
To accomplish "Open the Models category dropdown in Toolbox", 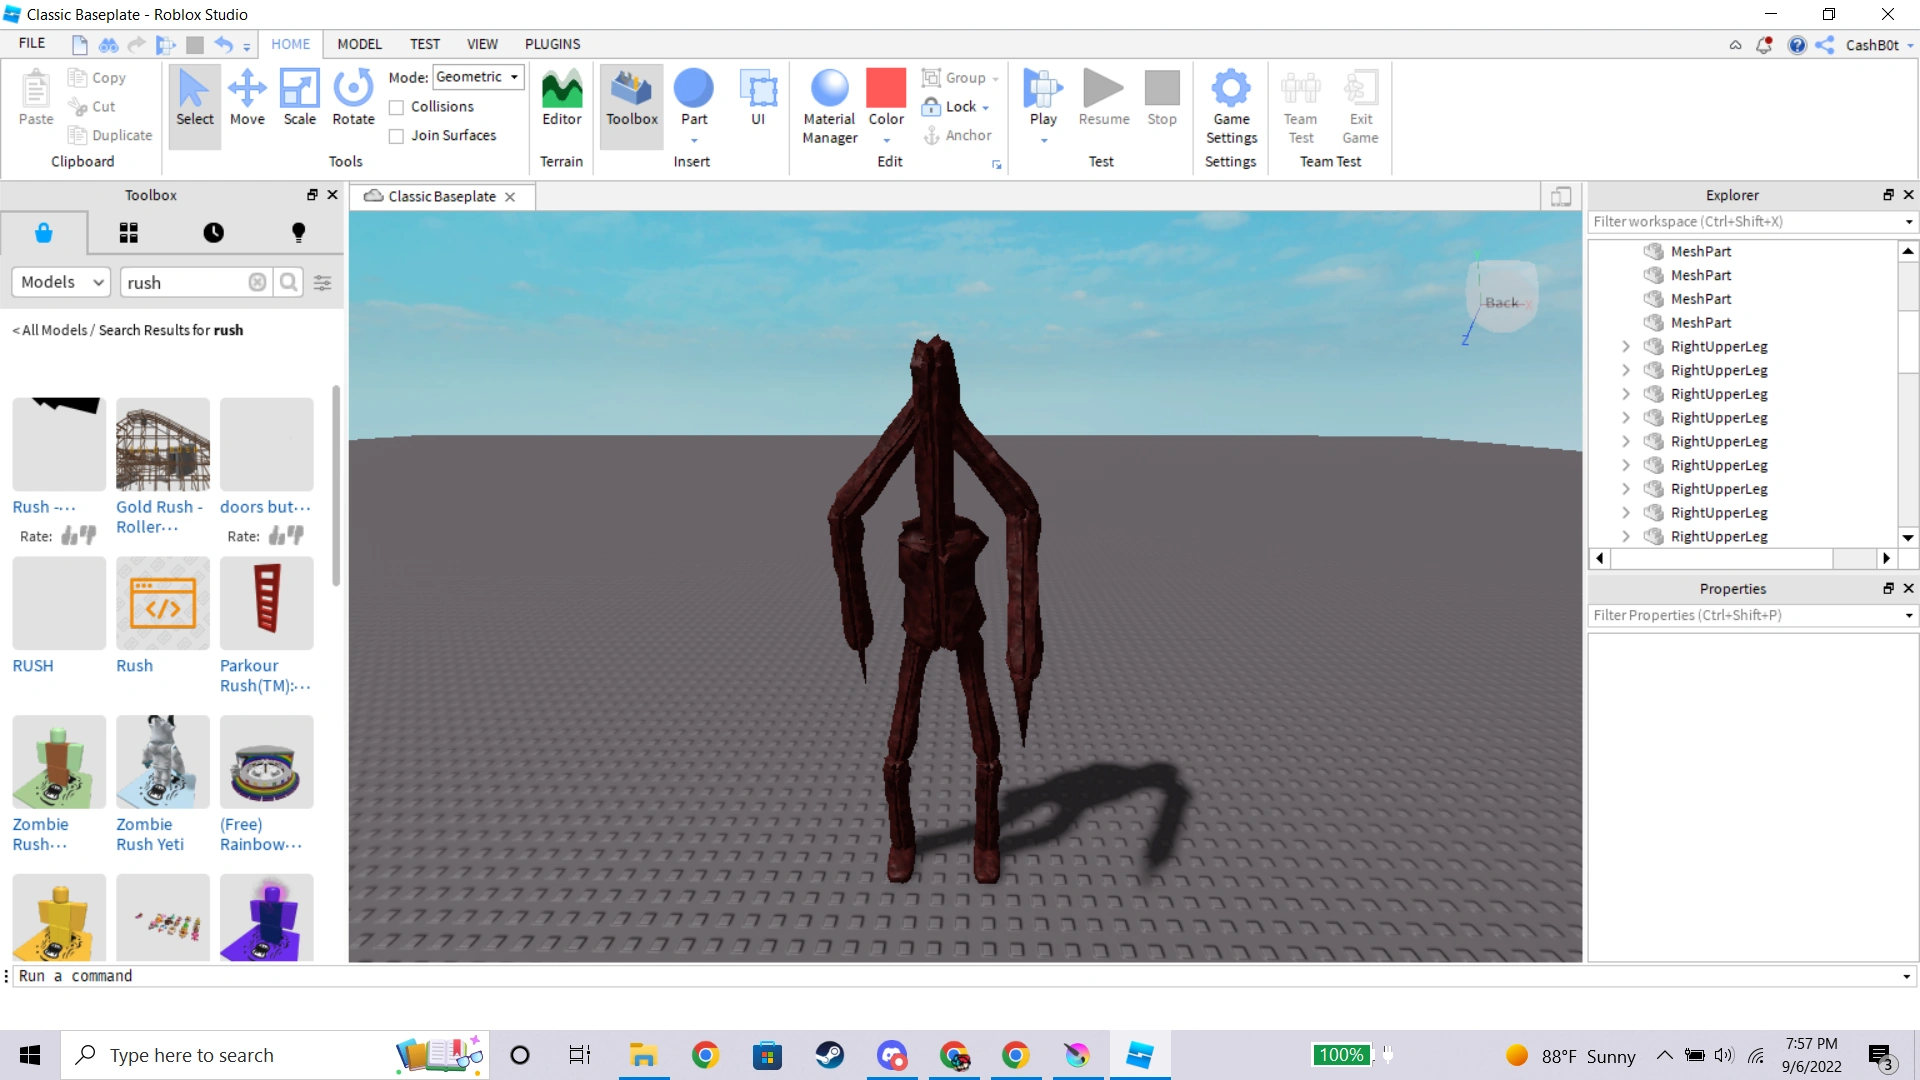I will click(x=60, y=282).
